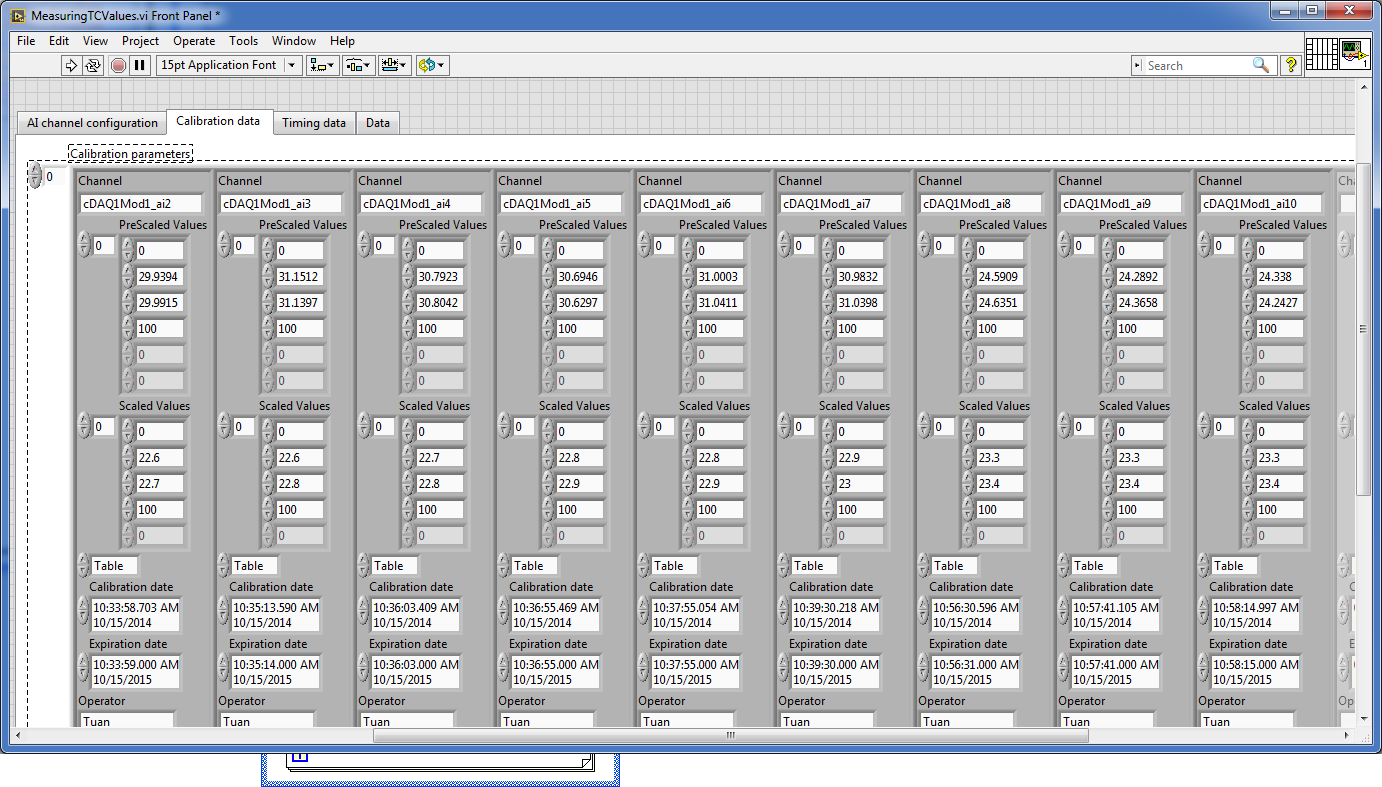Click the stepper beside prescaled value 24.338

click(1248, 277)
